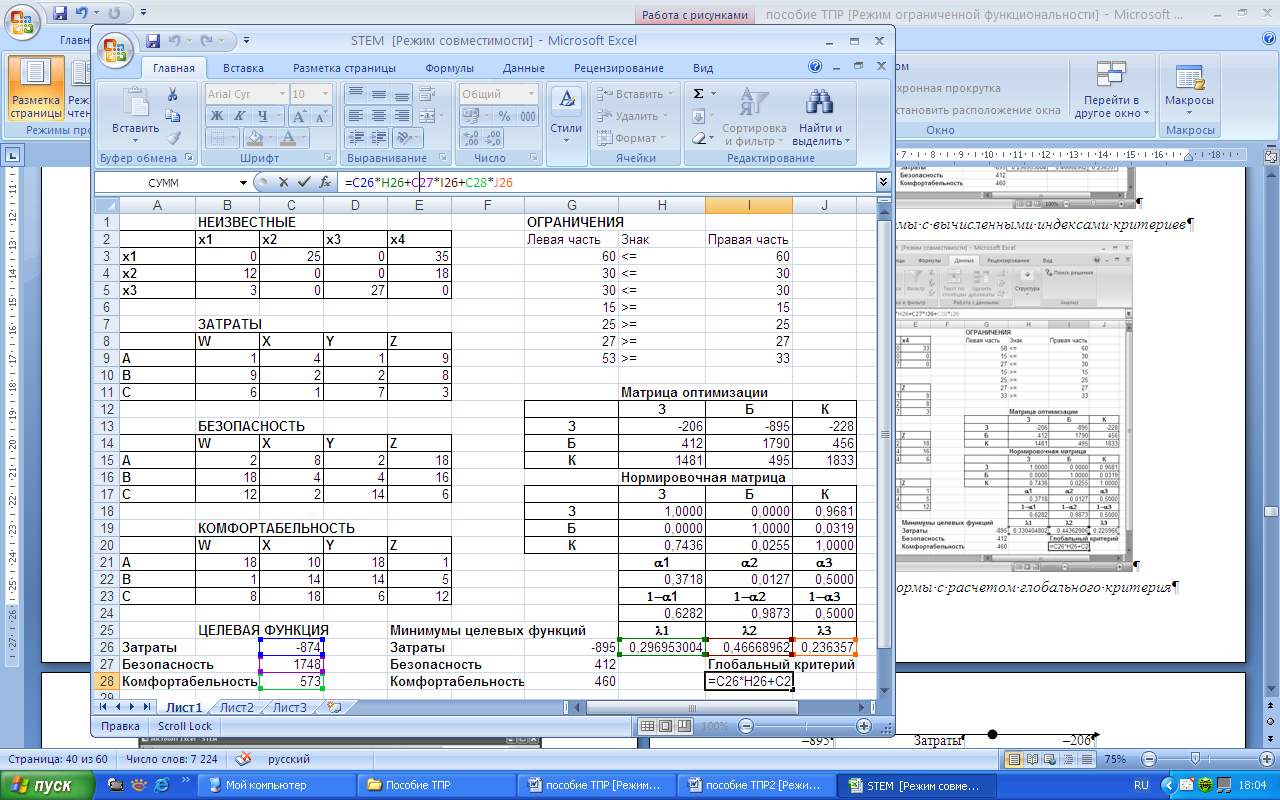
Task: Confirm formula entry with the checkmark
Action: click(304, 183)
